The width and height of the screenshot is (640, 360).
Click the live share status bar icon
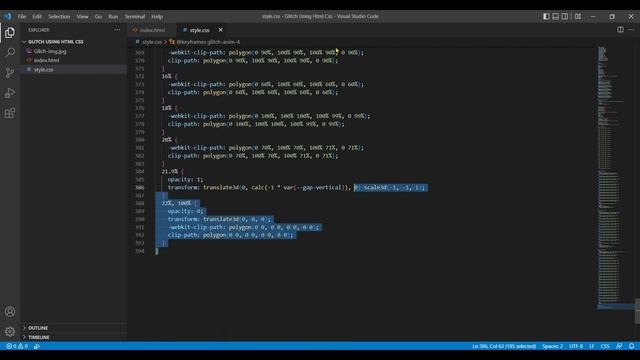tap(37, 346)
